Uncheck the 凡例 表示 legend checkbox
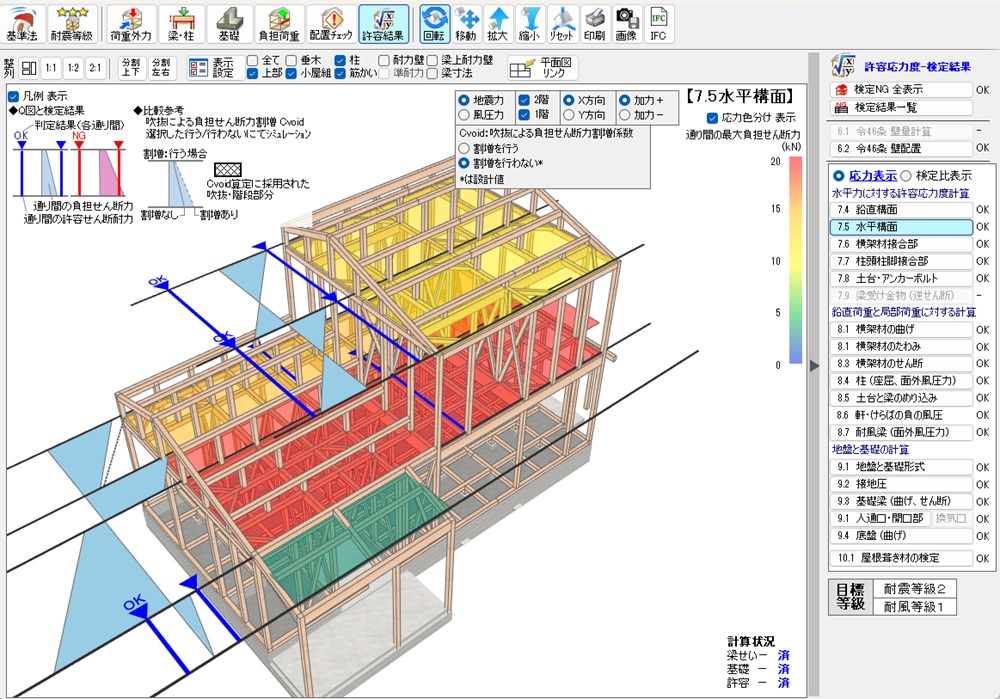This screenshot has height=699, width=1000. (x=14, y=96)
